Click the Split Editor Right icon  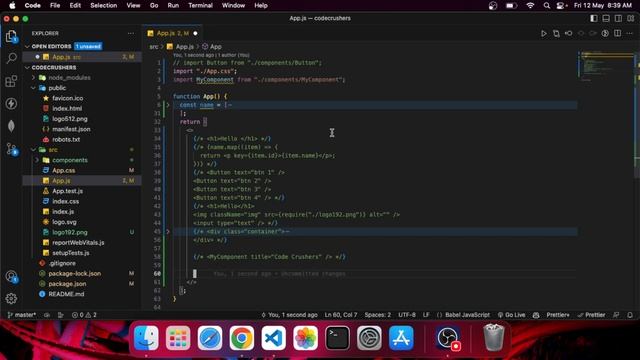point(618,33)
